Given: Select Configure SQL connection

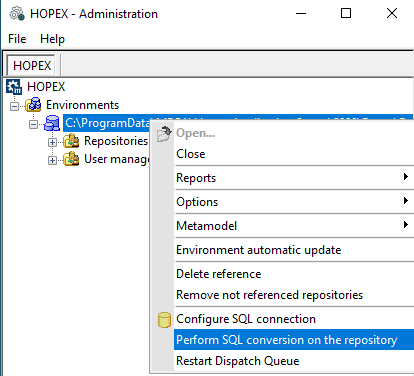Looking at the screenshot, I should tap(294, 319).
